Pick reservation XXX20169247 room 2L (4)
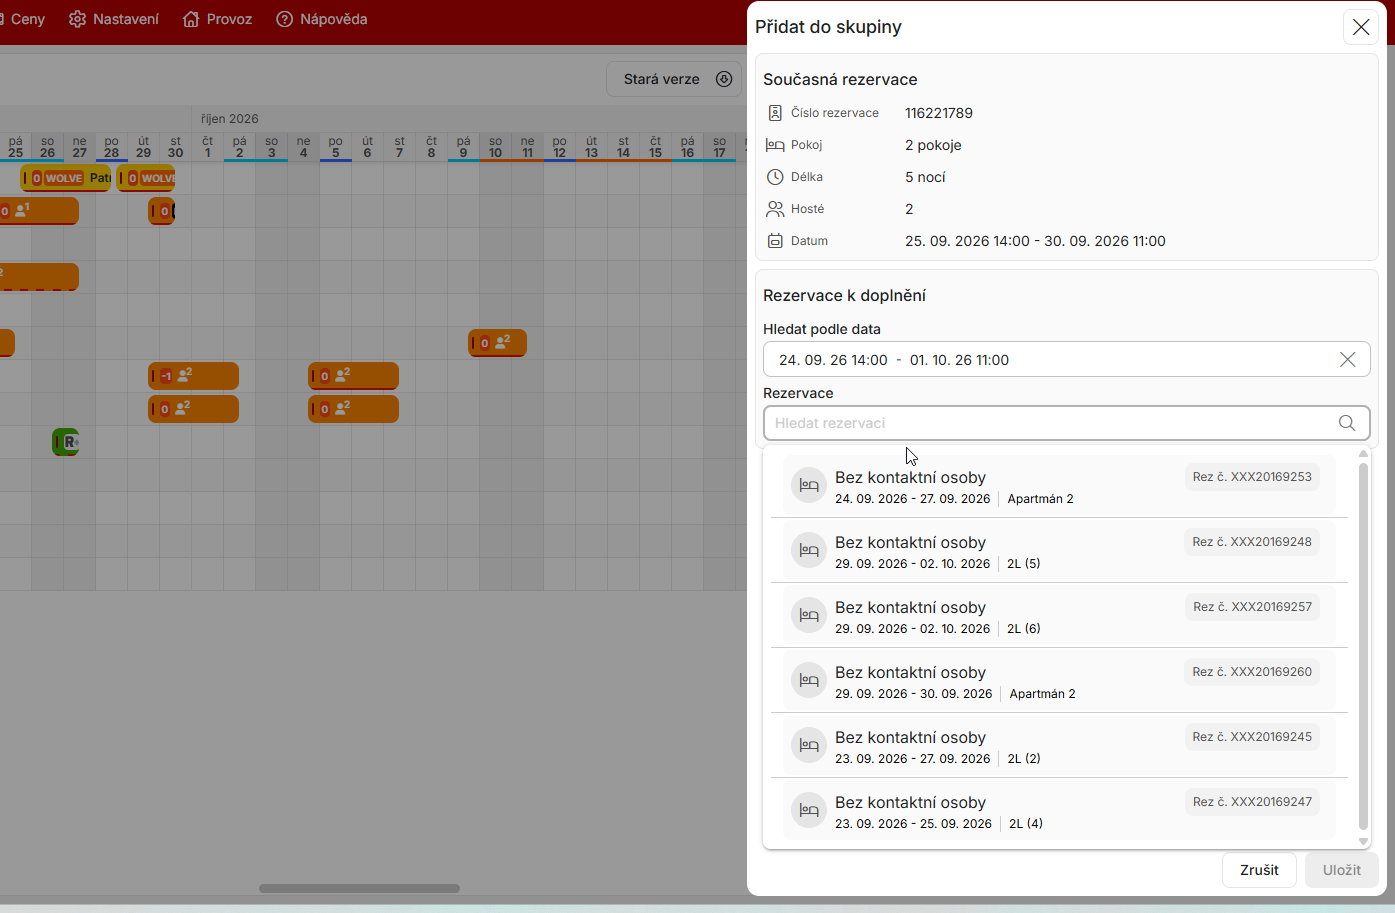This screenshot has width=1395, height=913. pos(1059,811)
